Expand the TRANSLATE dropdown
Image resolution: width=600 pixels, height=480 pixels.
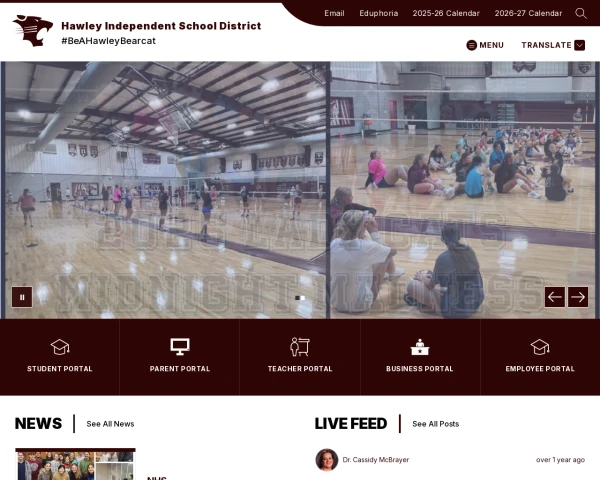[x=553, y=45]
